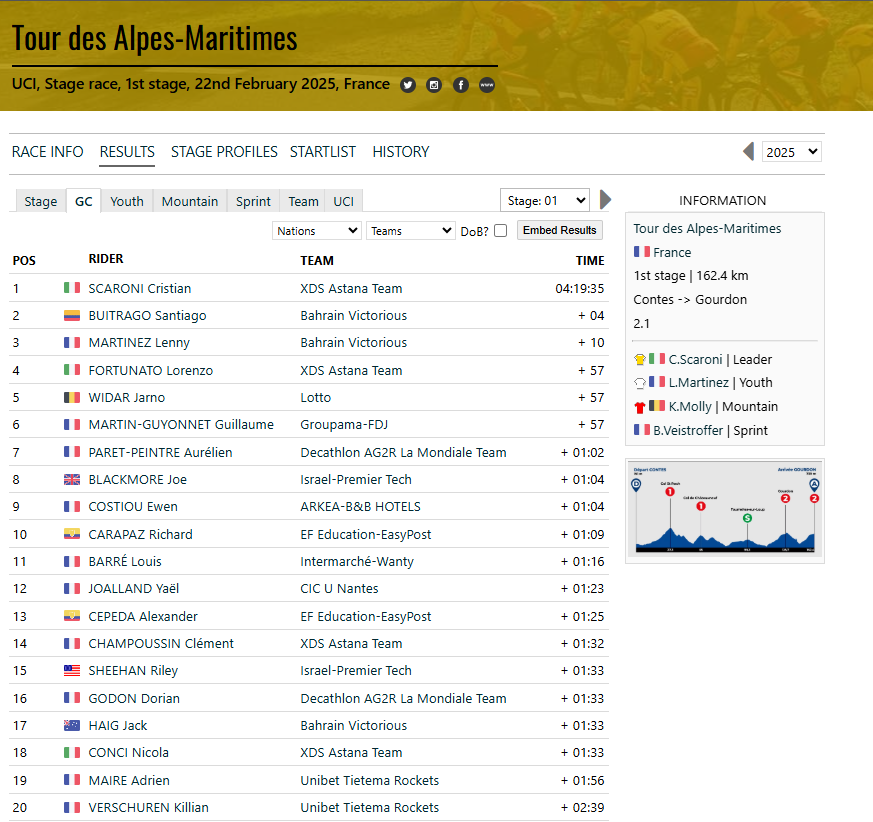Open K.Molly mountain link in Information
This screenshot has height=822, width=873.
[x=690, y=407]
